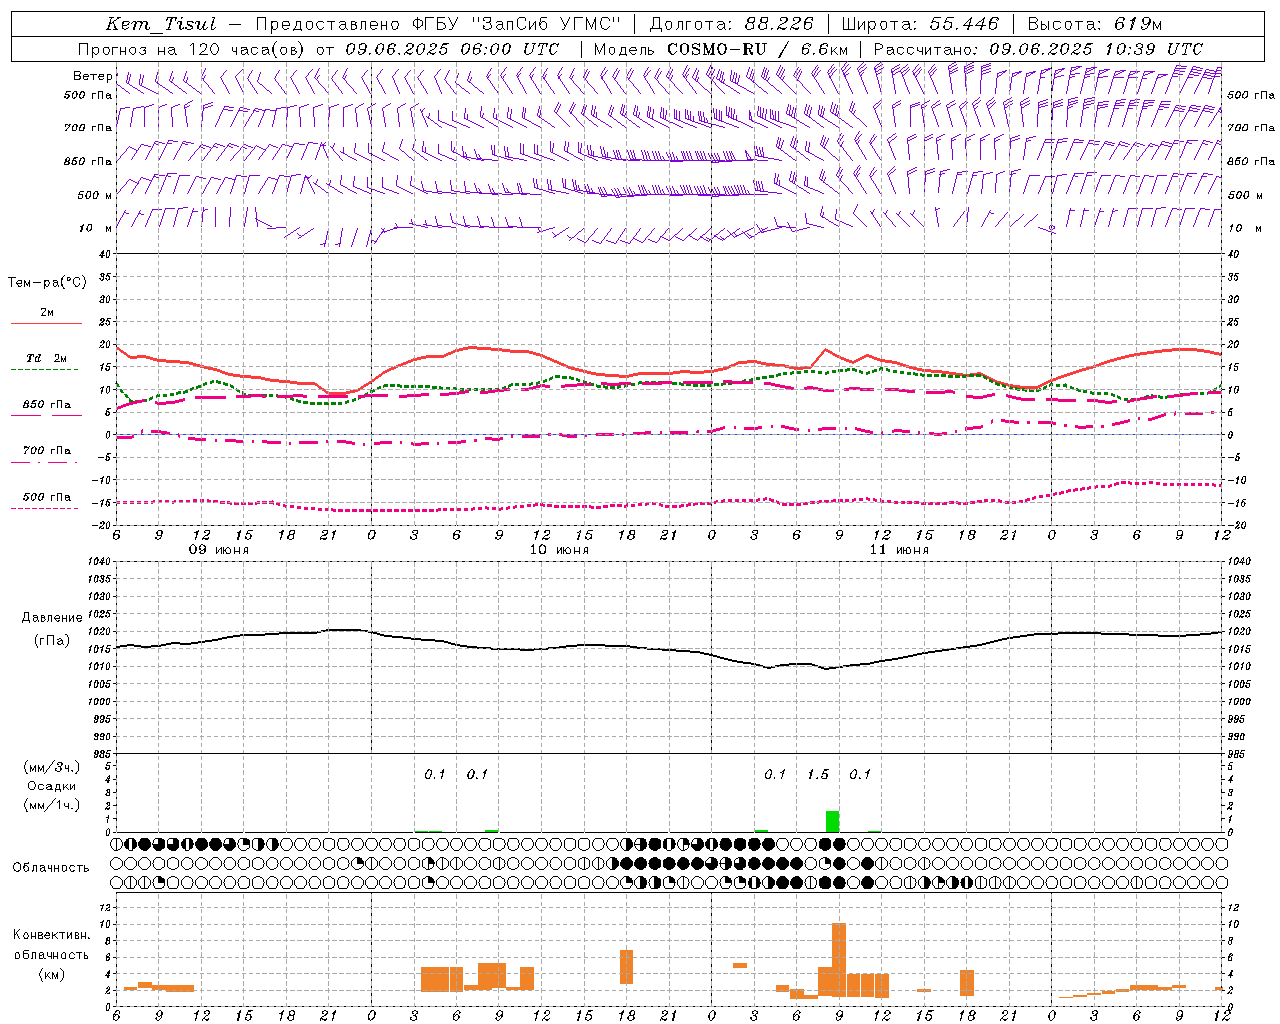Click the tallest green precipitation bar

click(x=832, y=821)
